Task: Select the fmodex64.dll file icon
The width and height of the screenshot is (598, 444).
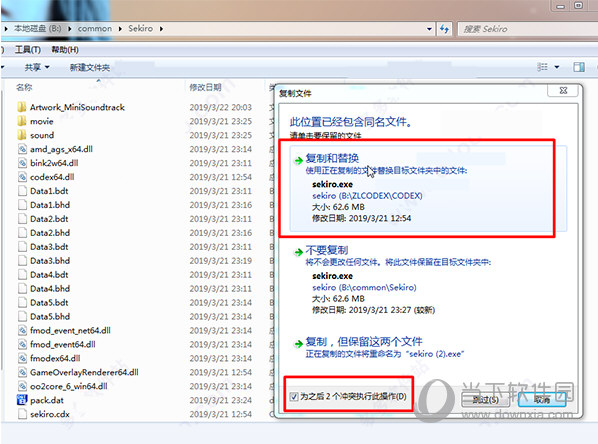Action: tap(23, 358)
